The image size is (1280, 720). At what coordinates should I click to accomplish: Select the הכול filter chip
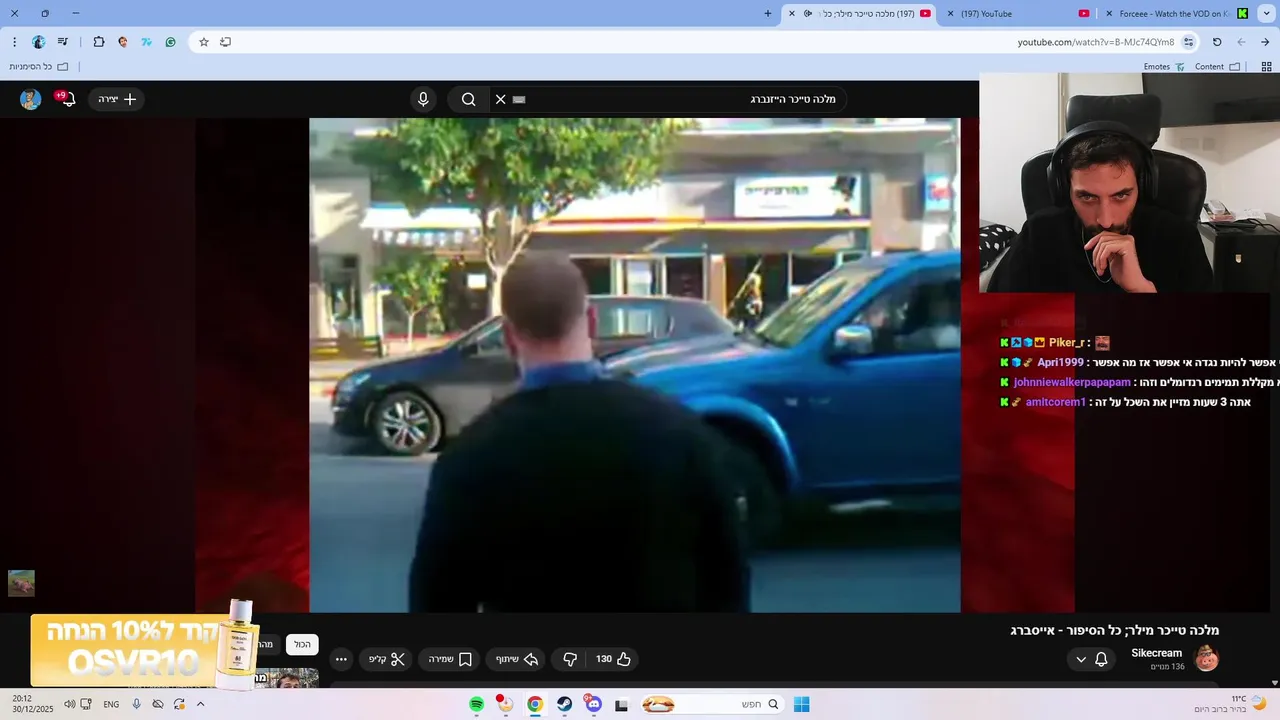pos(302,645)
